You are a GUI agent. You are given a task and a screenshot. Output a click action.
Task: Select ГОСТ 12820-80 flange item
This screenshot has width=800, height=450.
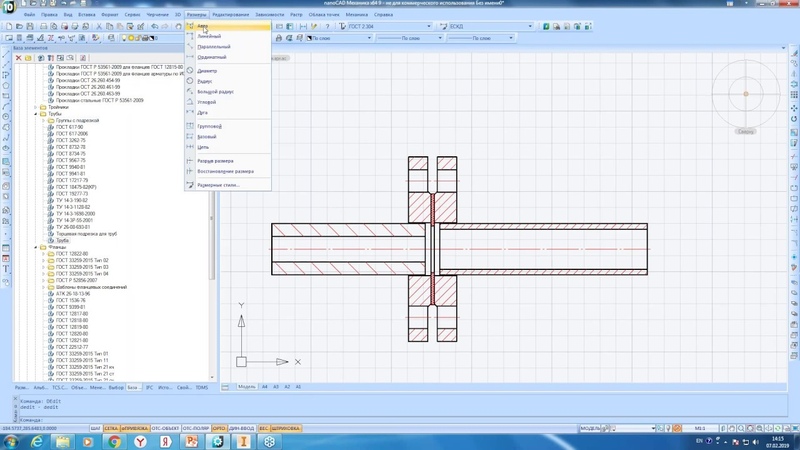[72, 334]
